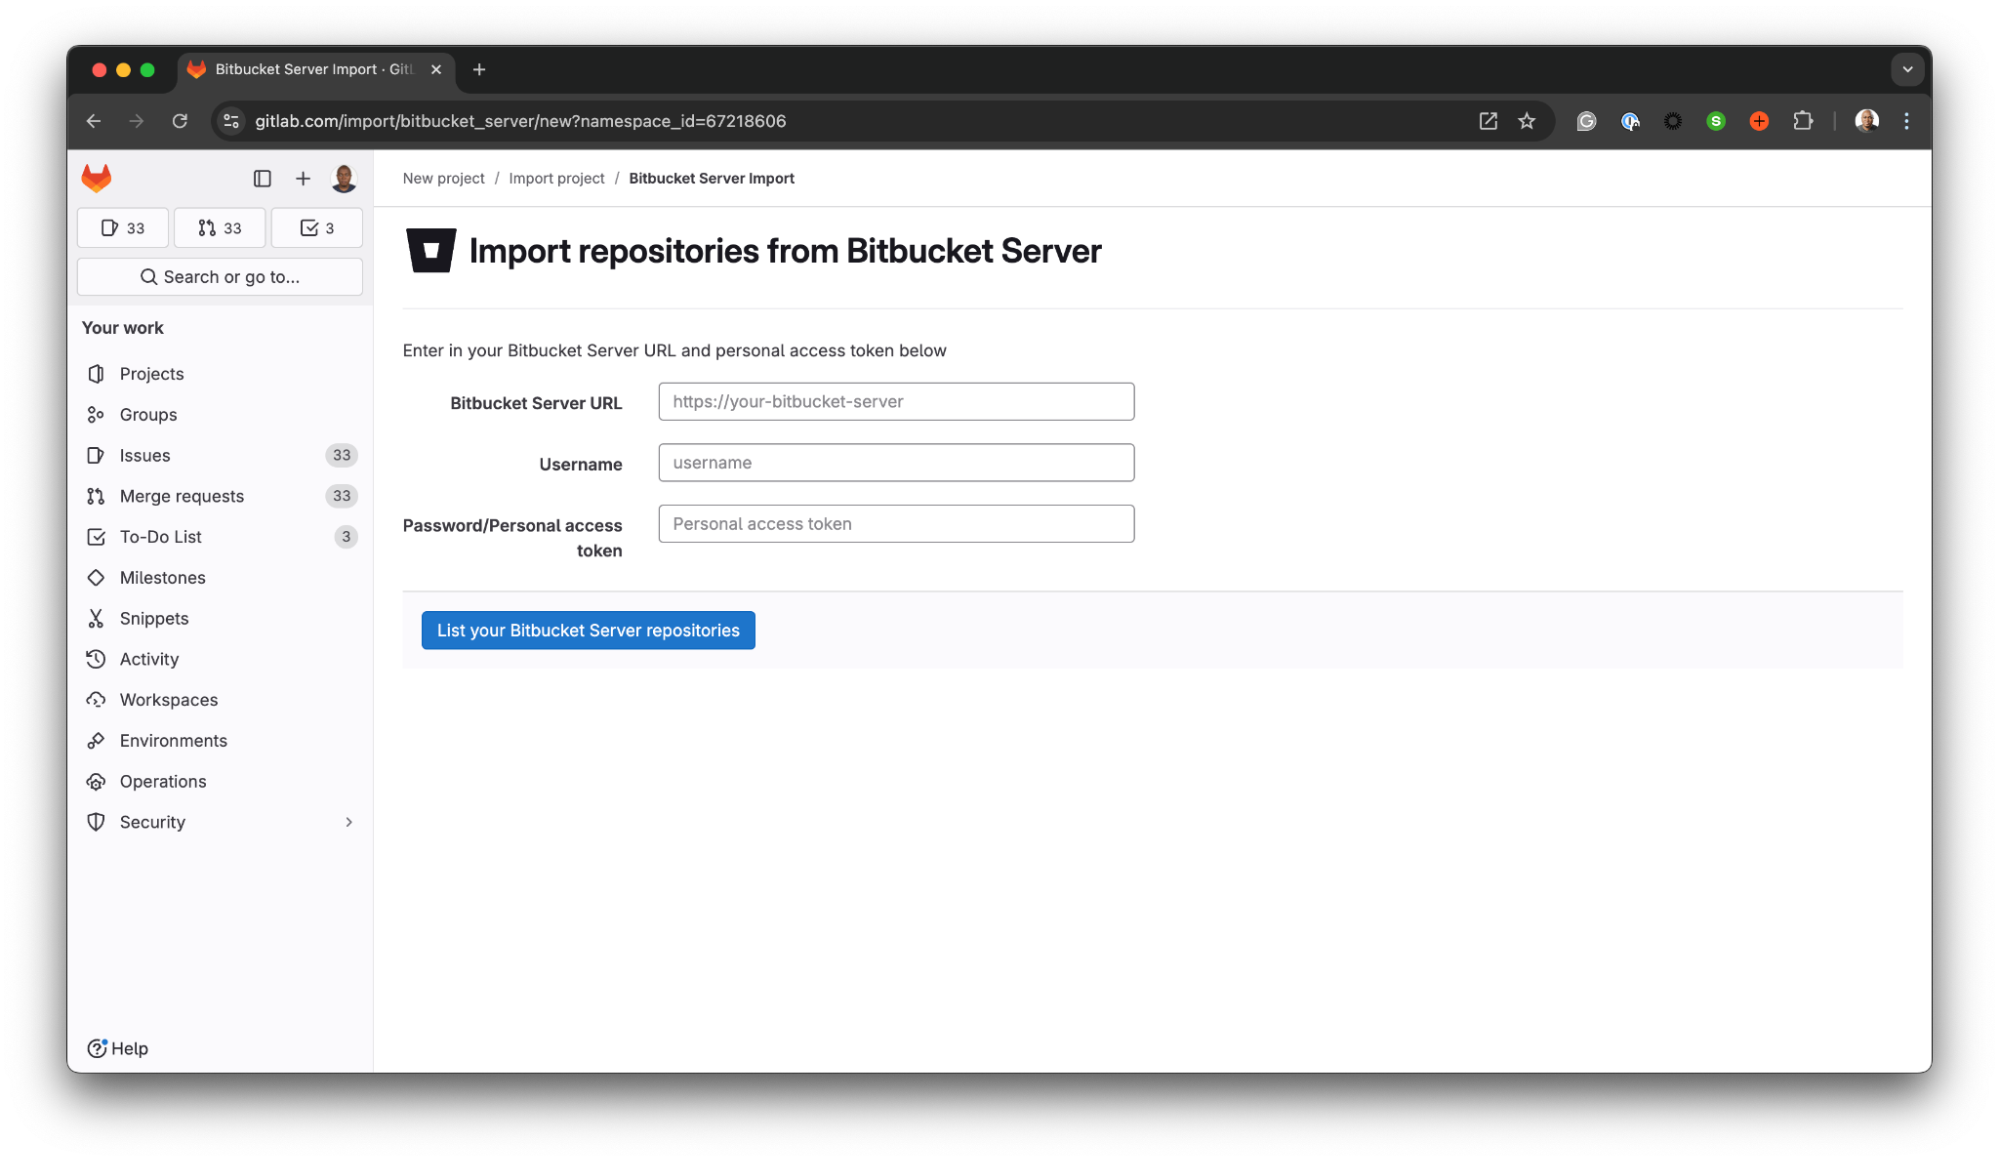
Task: Open Chrome profile avatar
Action: click(1866, 121)
